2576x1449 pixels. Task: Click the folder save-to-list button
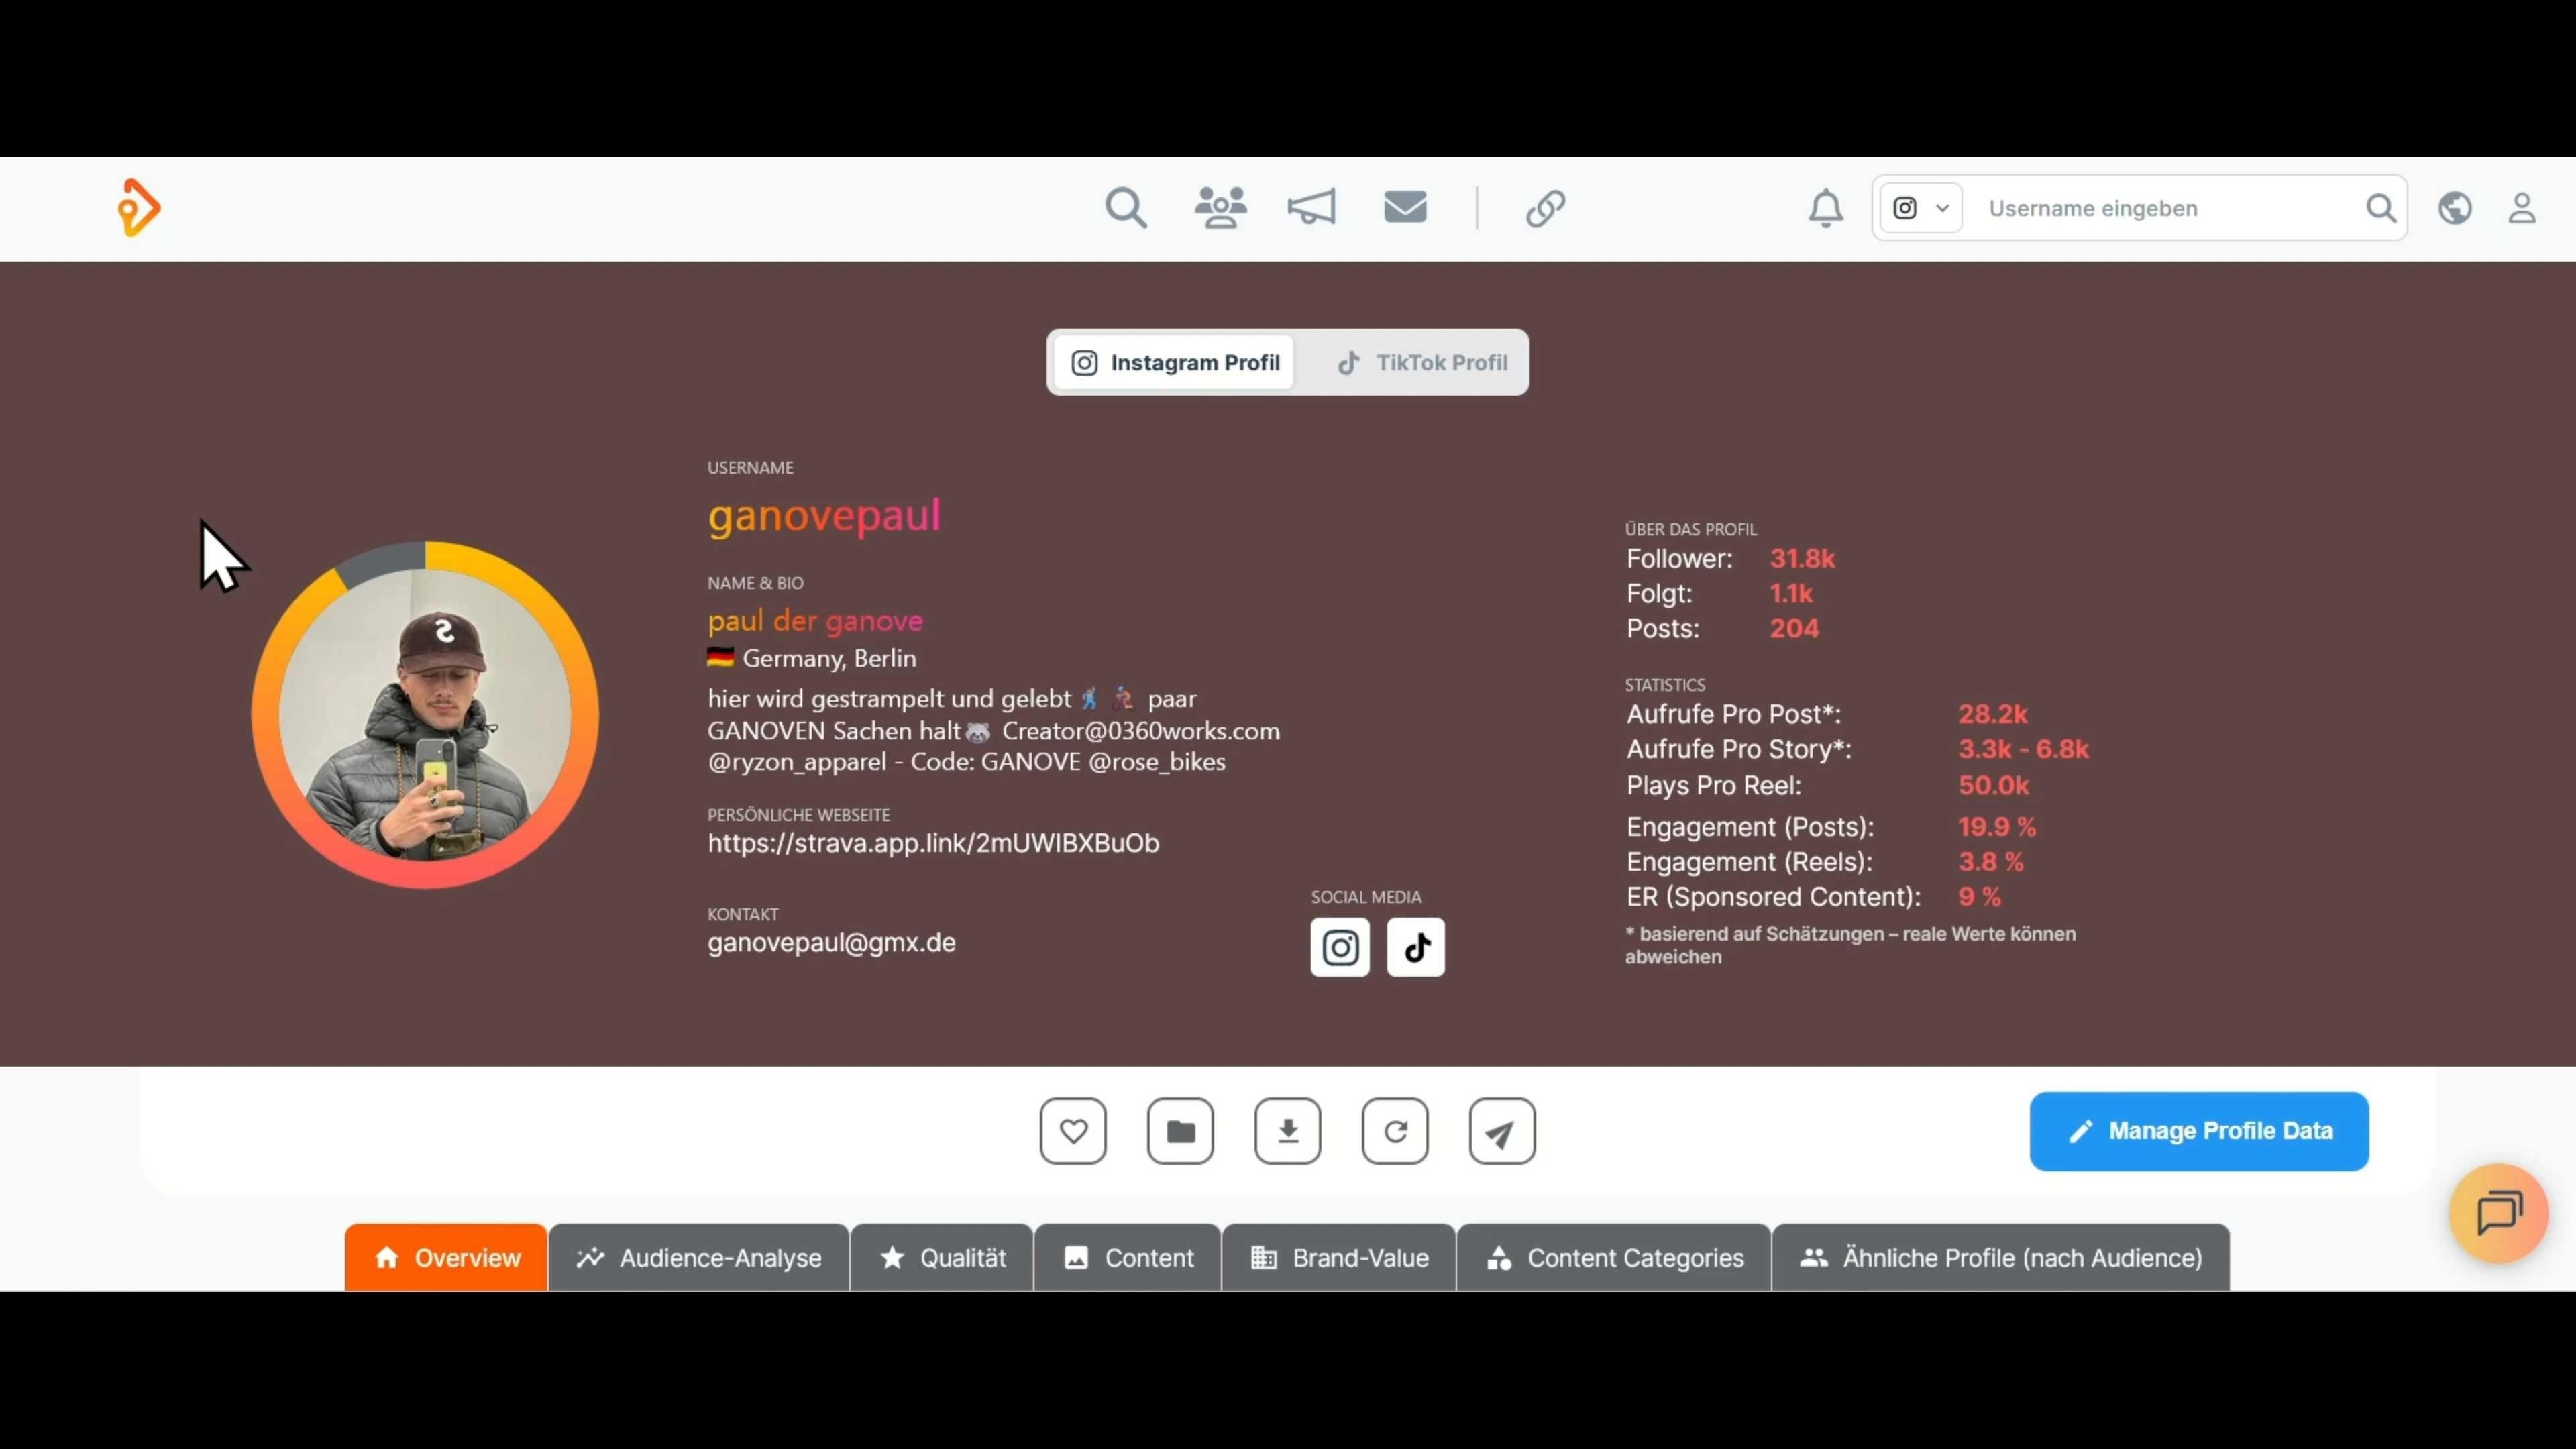tap(1181, 1131)
